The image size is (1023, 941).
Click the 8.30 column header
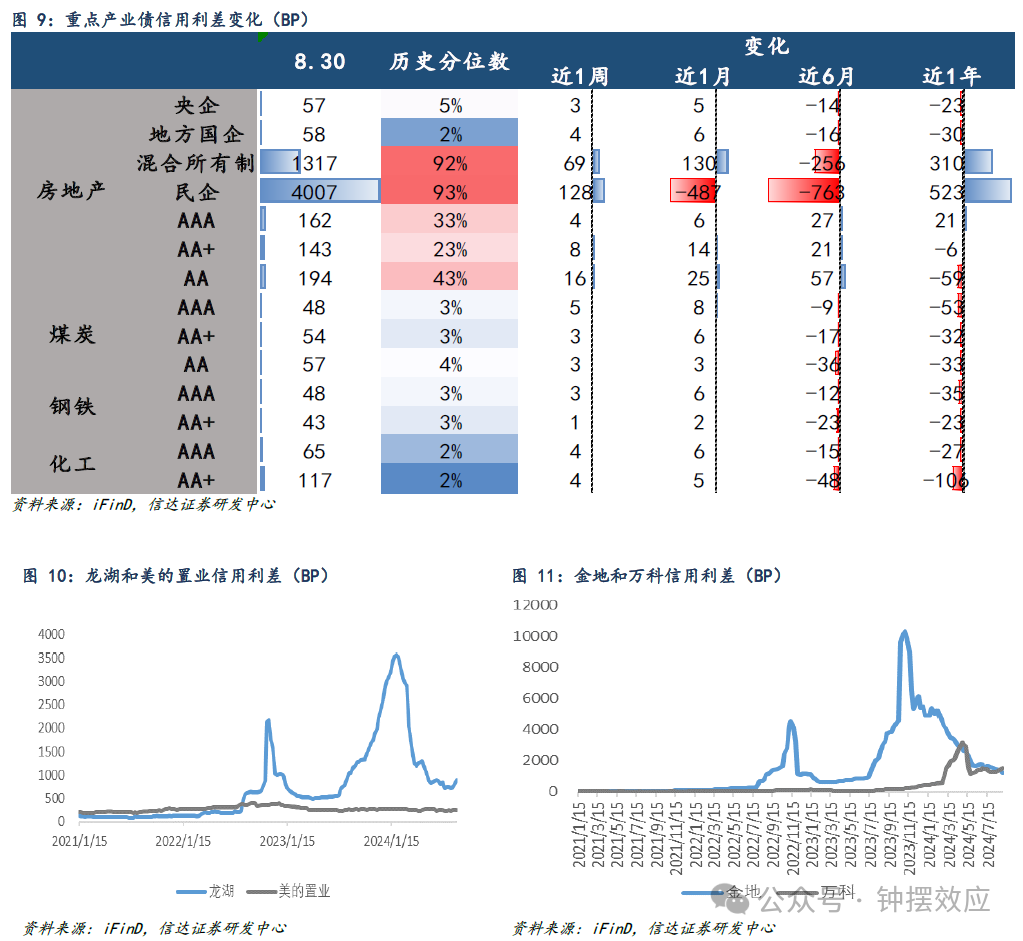tap(319, 61)
